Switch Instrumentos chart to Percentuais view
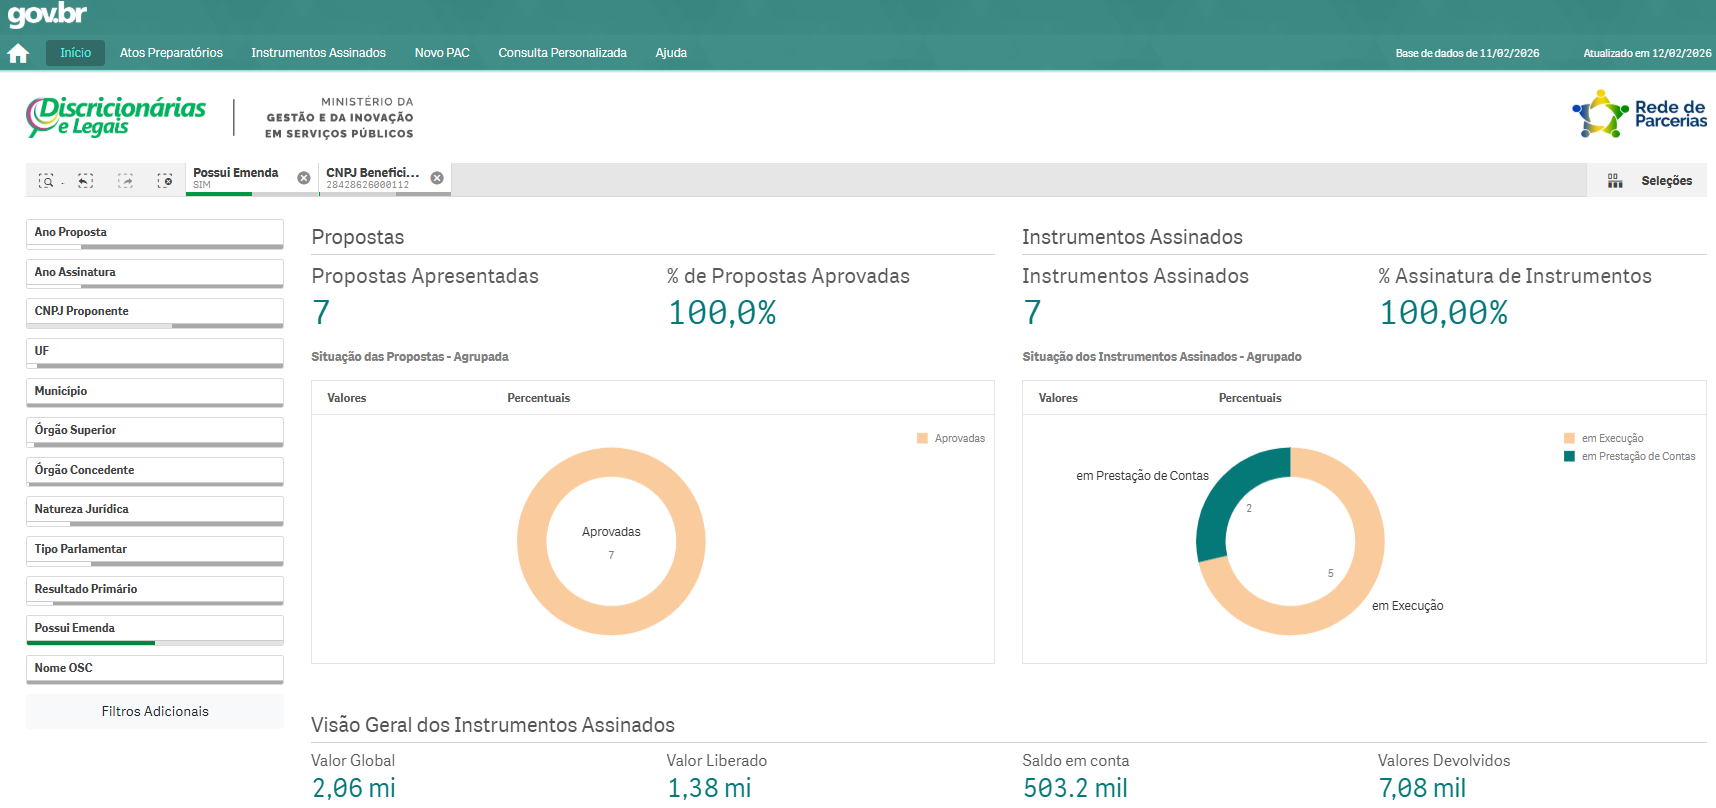This screenshot has width=1716, height=808. coord(1249,398)
